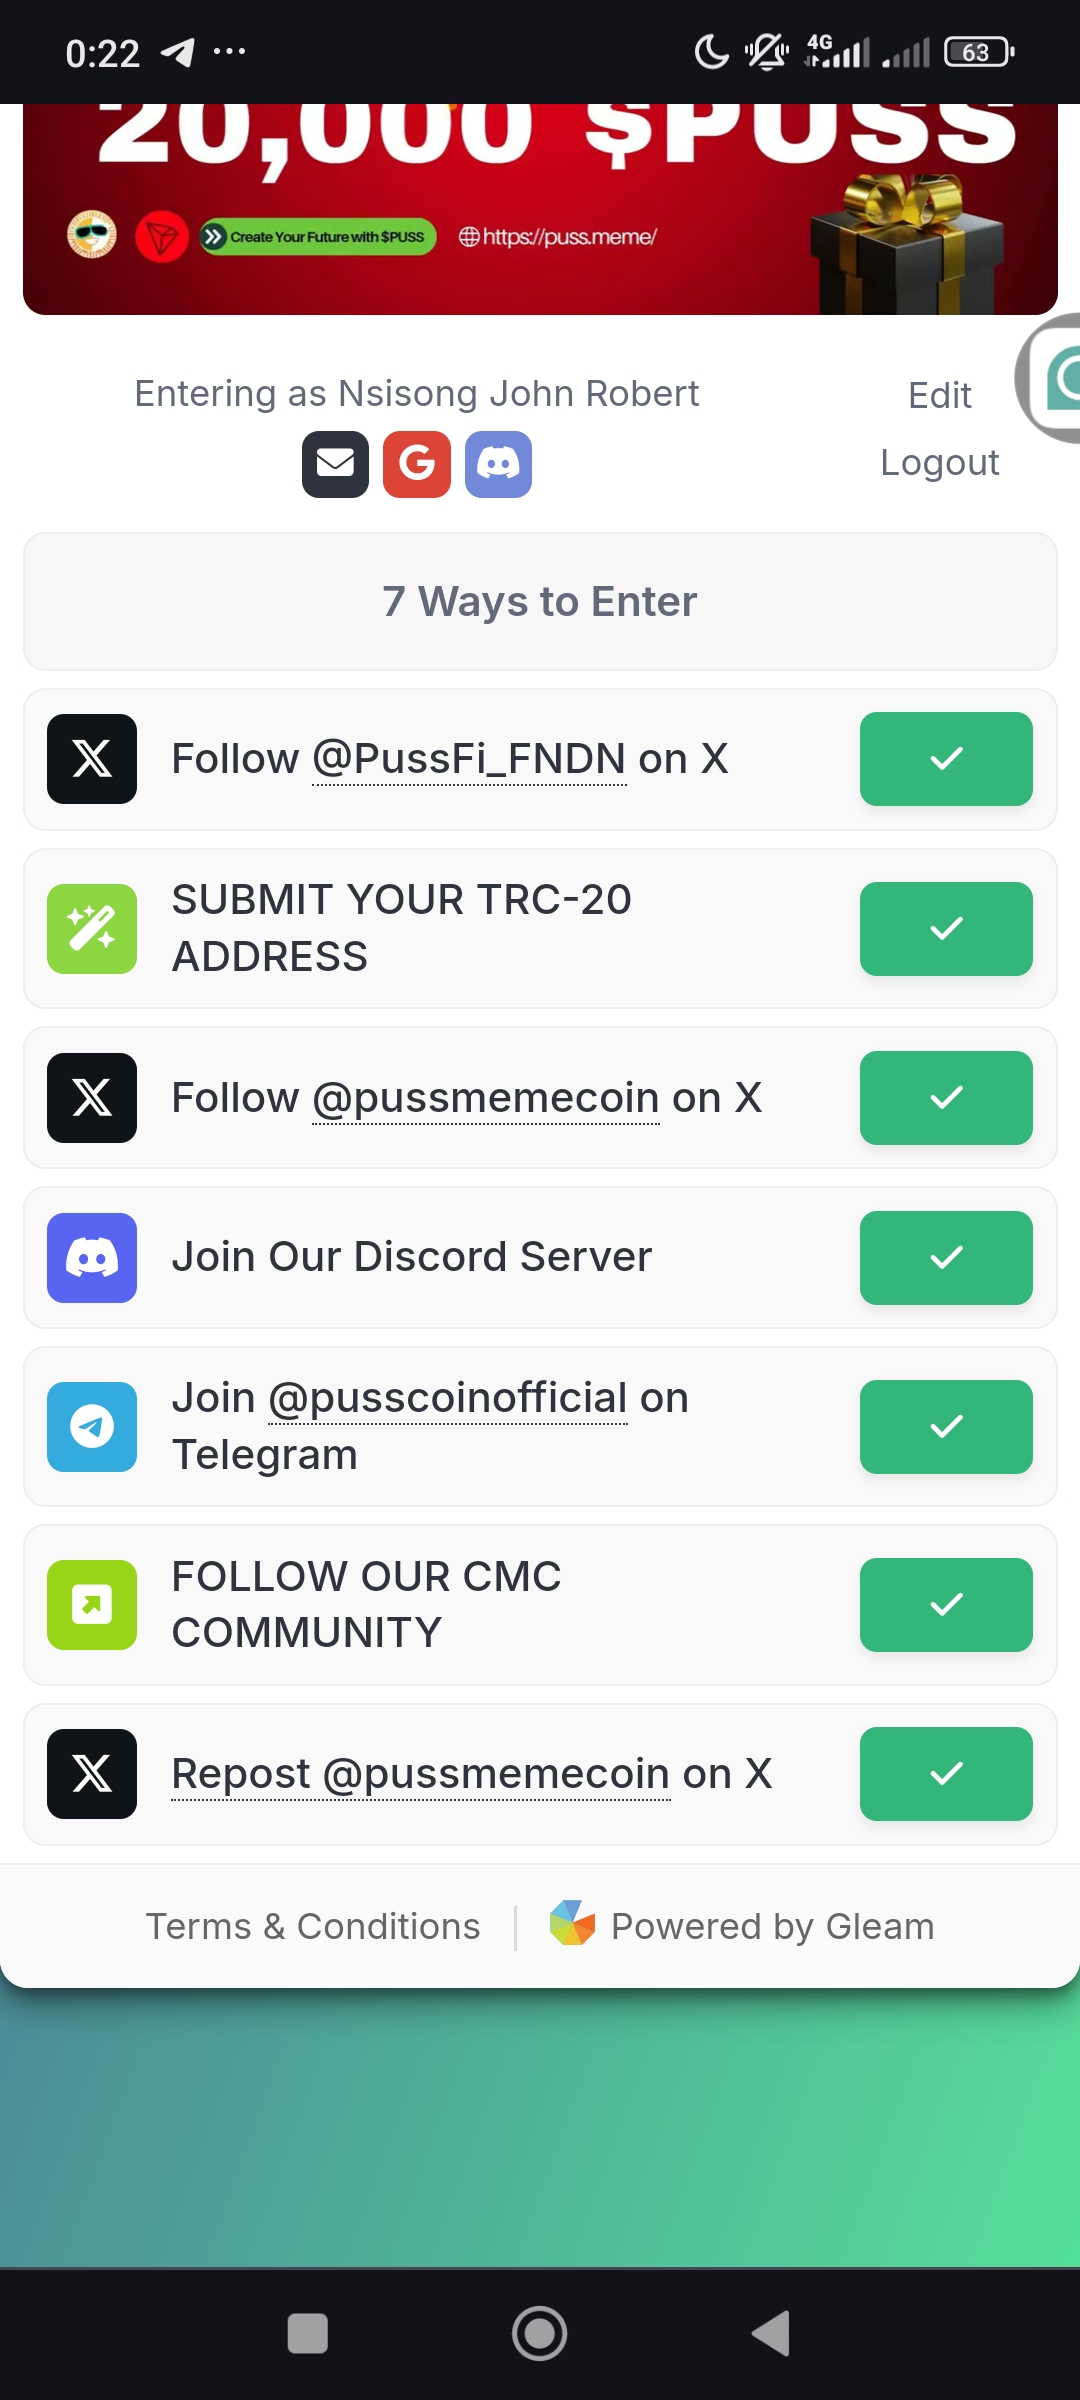Tap the Google login icon
The image size is (1080, 2400).
coord(417,464)
